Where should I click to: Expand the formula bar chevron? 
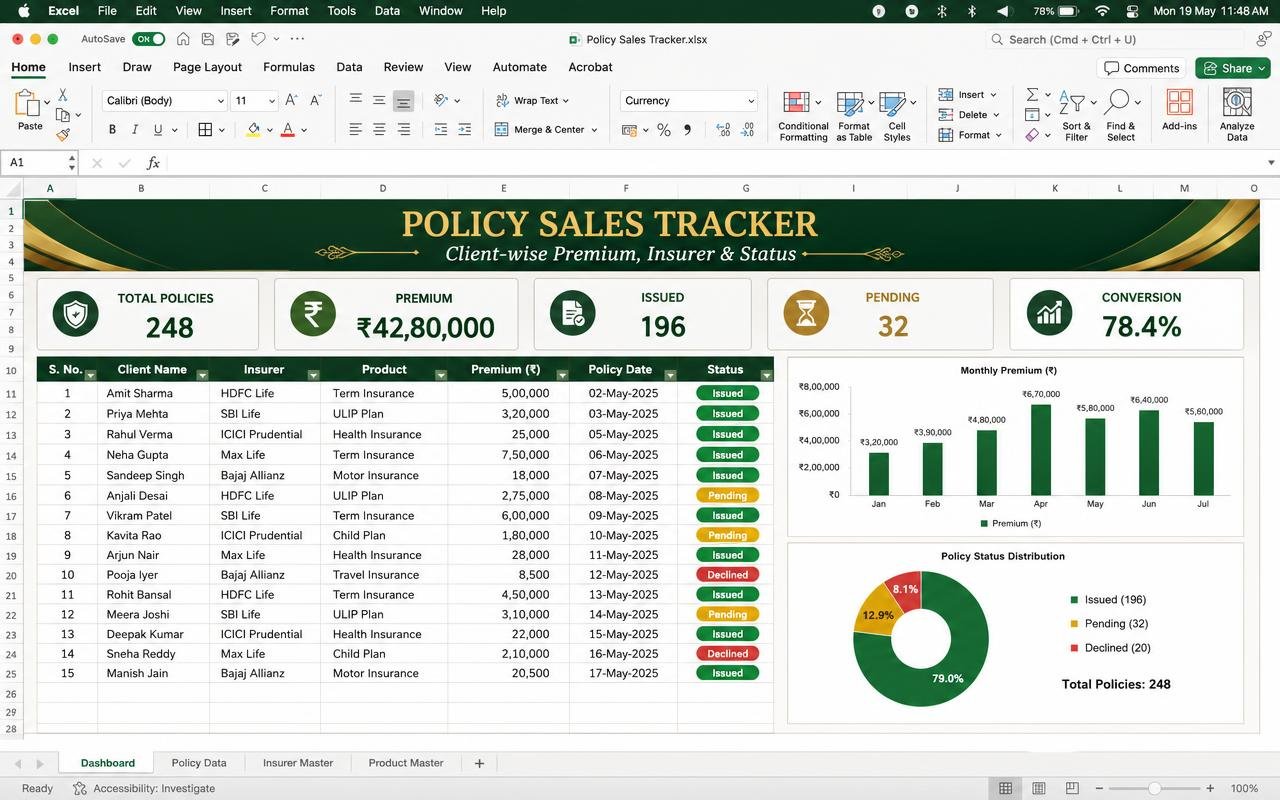click(1271, 162)
